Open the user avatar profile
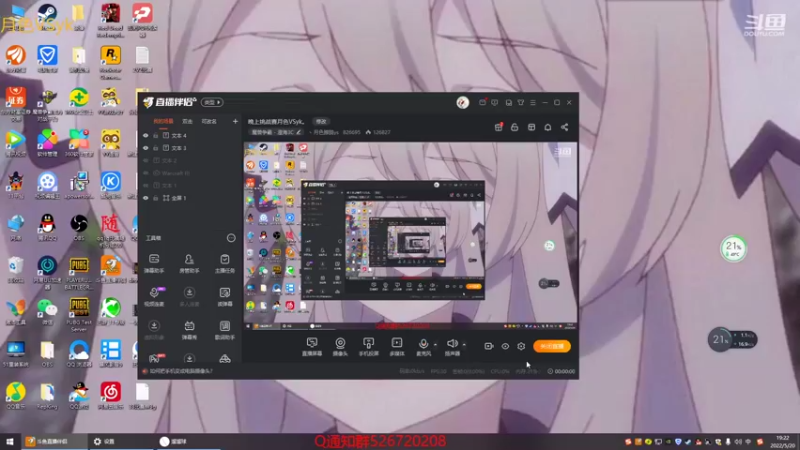The height and width of the screenshot is (450, 800). [463, 103]
